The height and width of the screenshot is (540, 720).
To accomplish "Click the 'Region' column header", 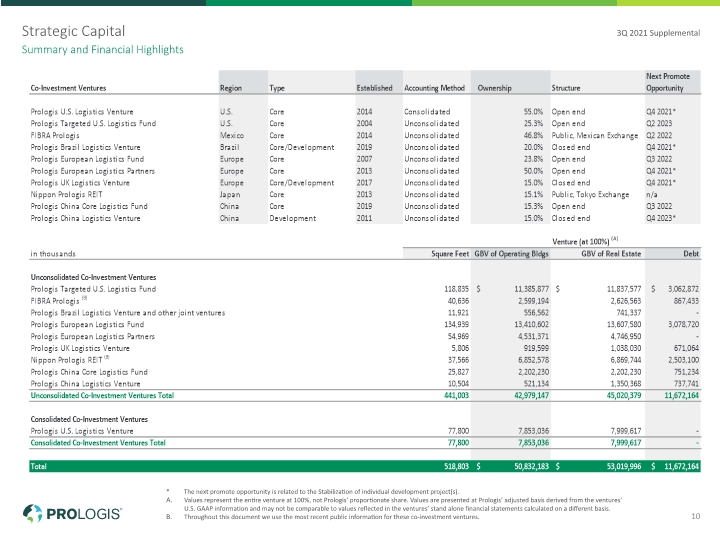I will tap(231, 88).
